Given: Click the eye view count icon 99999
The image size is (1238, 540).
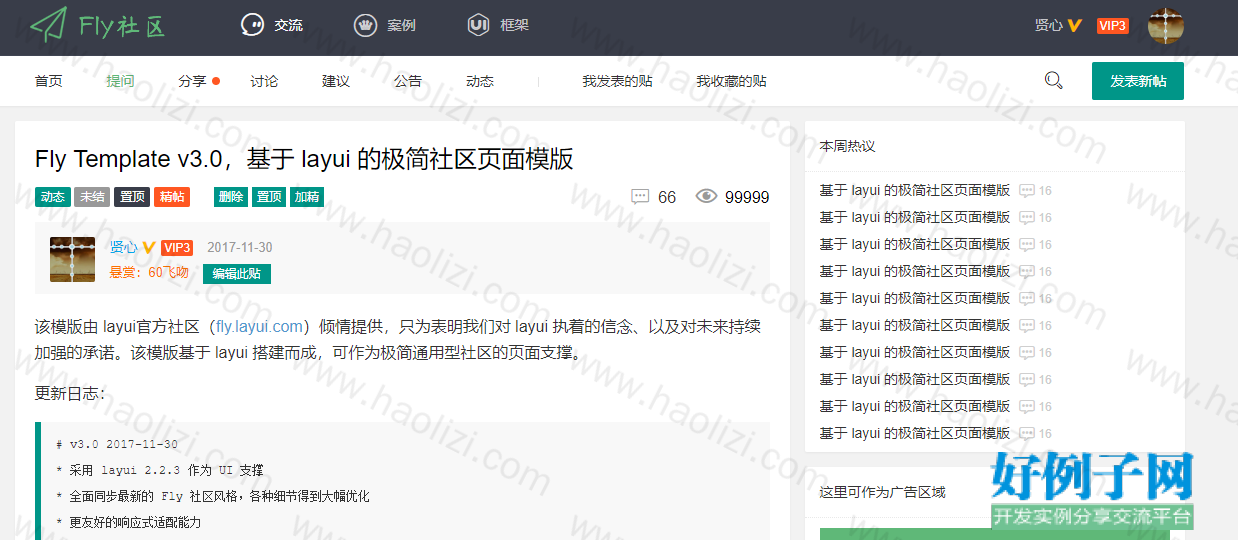Looking at the screenshot, I should click(x=706, y=197).
